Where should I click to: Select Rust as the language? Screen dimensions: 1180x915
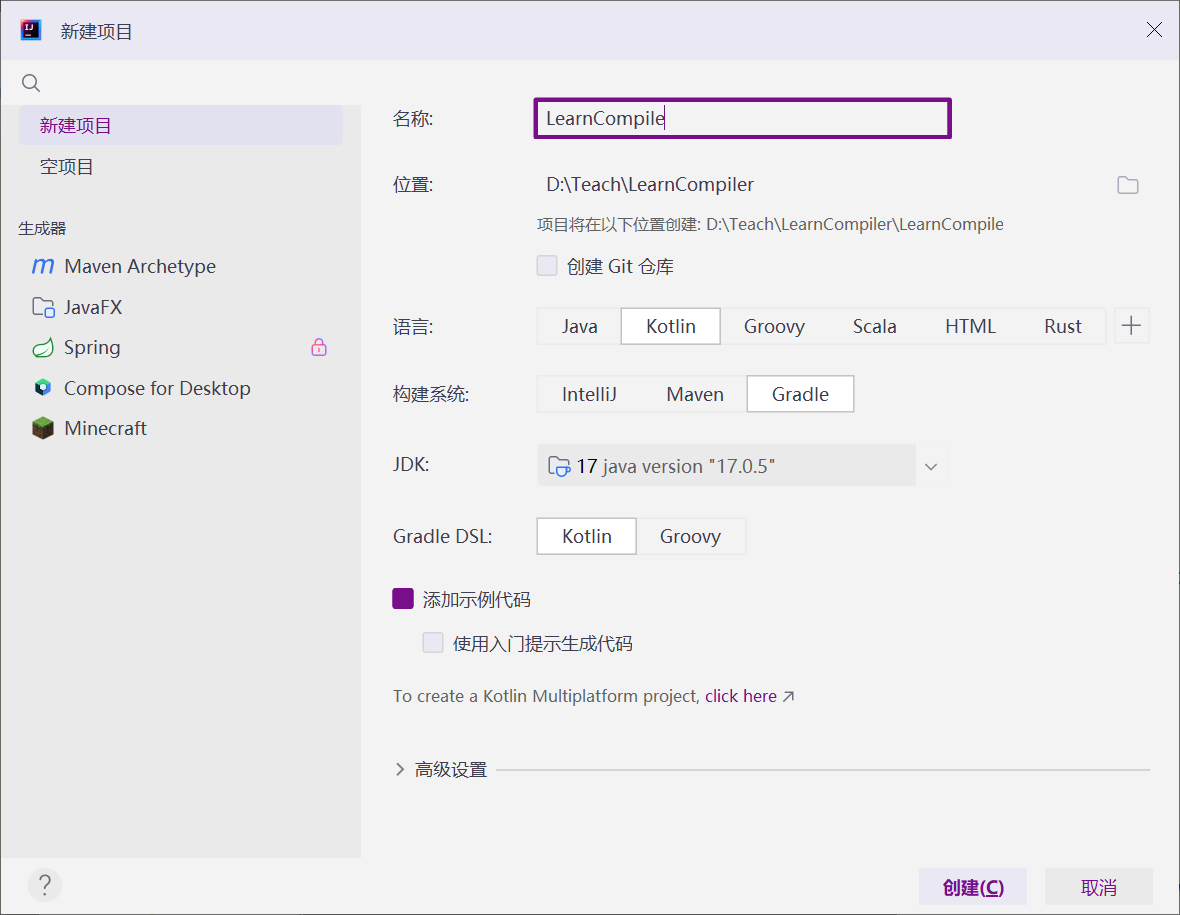[1063, 327]
